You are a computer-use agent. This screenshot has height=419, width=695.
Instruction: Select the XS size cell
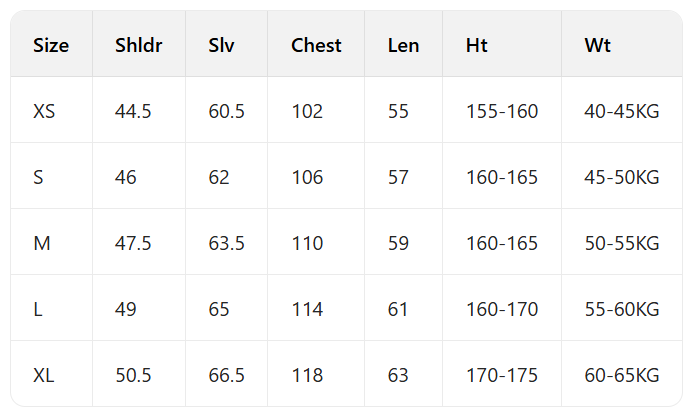tap(44, 111)
